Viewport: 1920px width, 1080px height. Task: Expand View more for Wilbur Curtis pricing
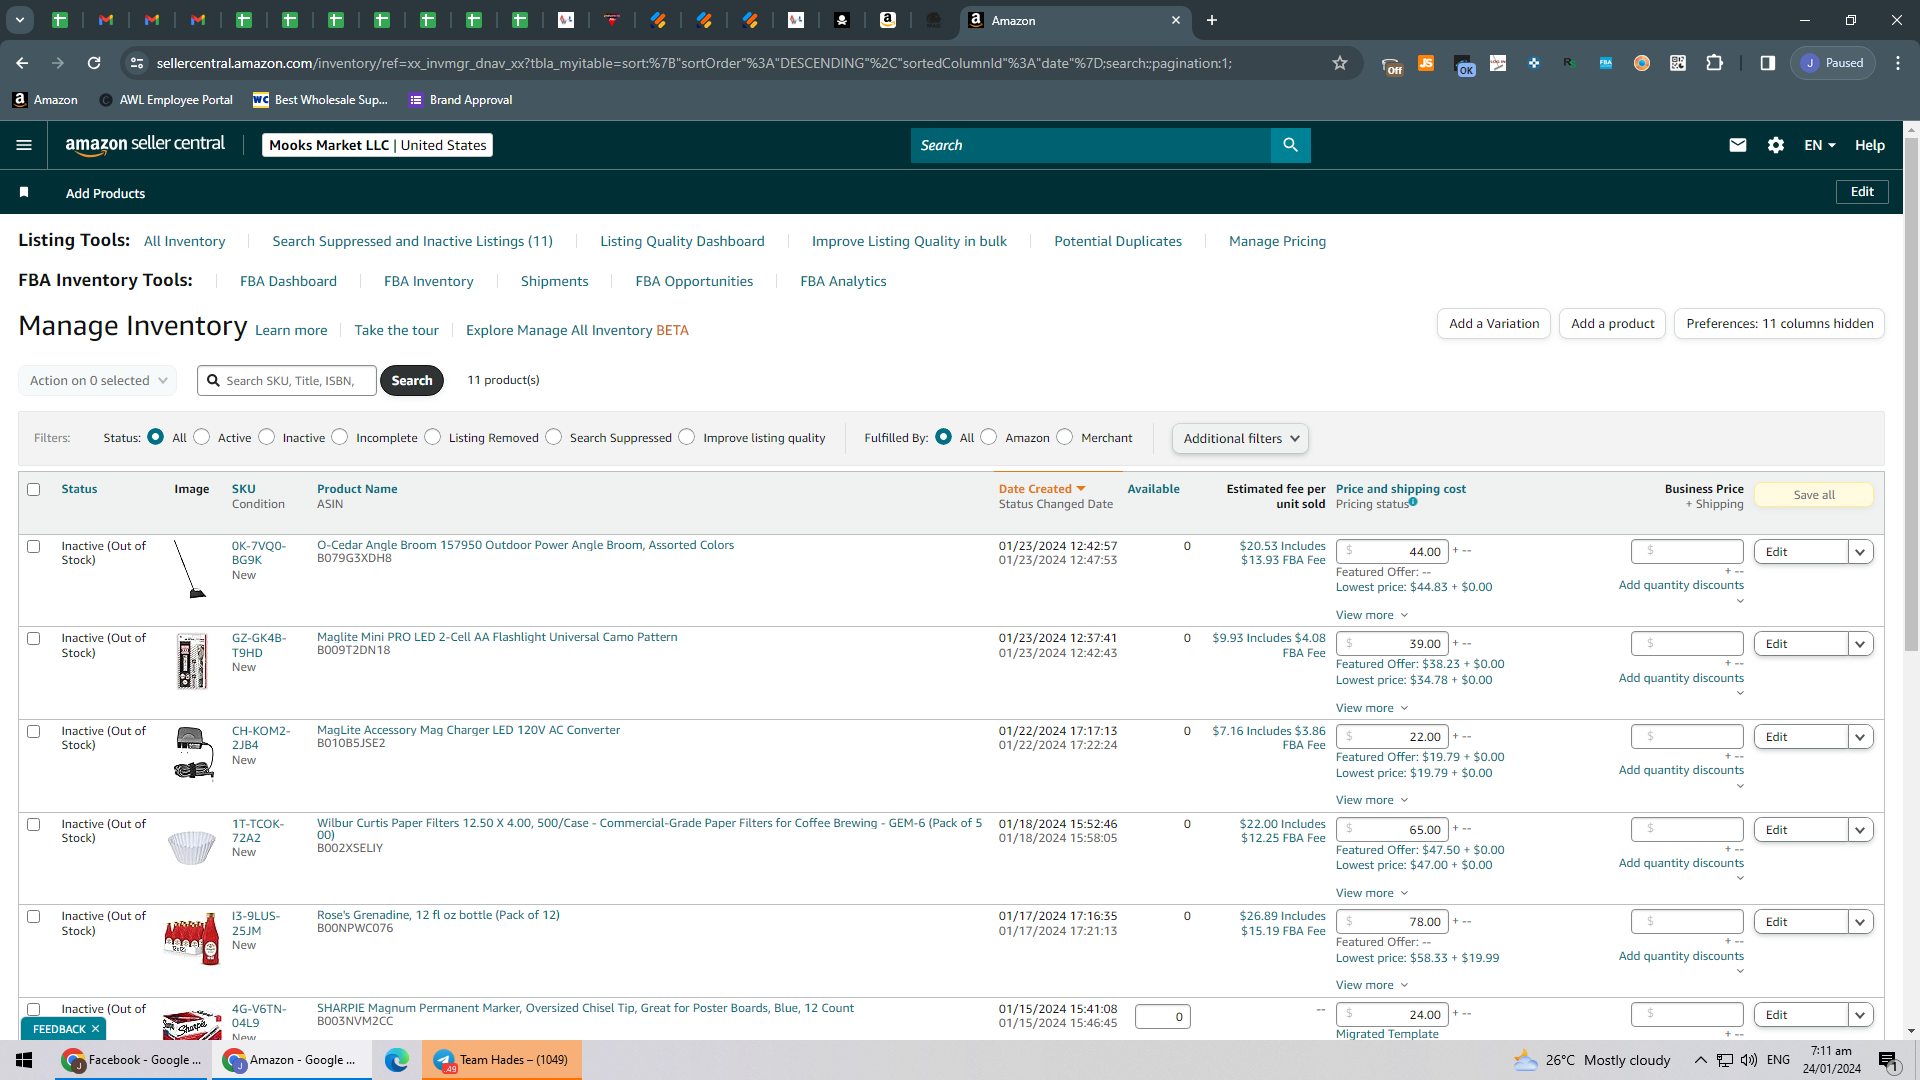coord(1372,893)
